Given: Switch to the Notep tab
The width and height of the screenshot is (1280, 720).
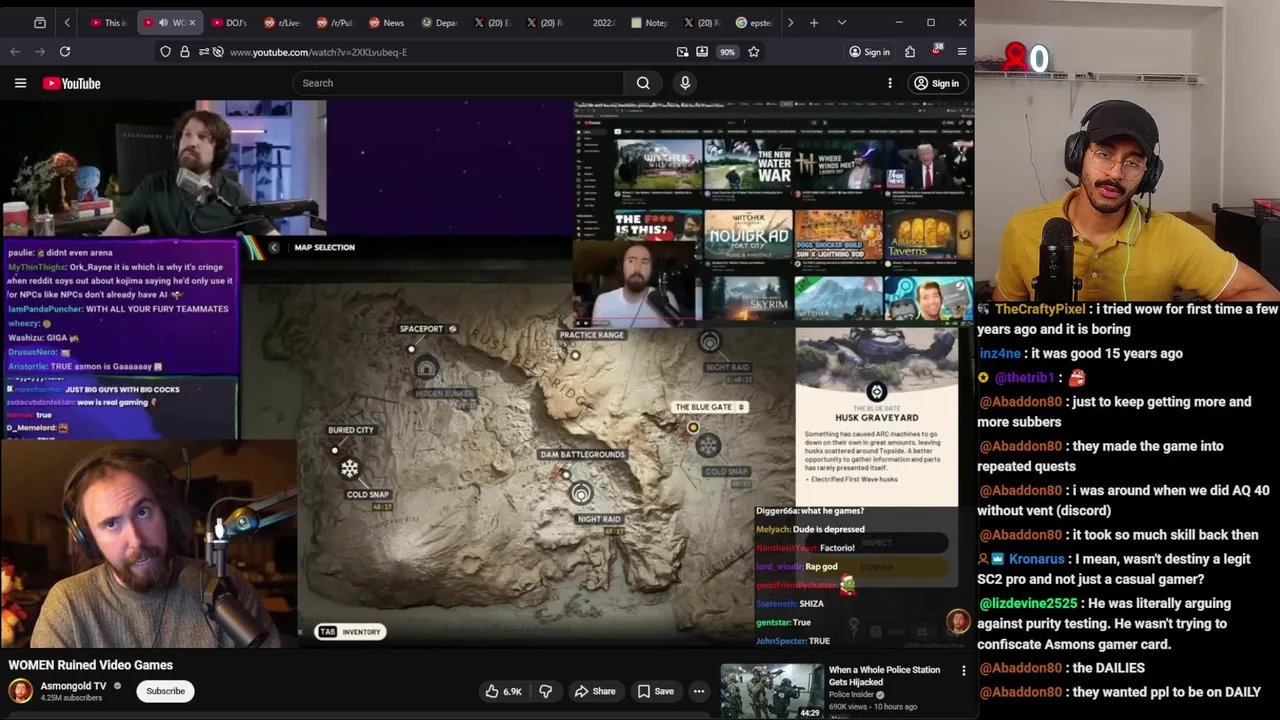Looking at the screenshot, I should 649,22.
